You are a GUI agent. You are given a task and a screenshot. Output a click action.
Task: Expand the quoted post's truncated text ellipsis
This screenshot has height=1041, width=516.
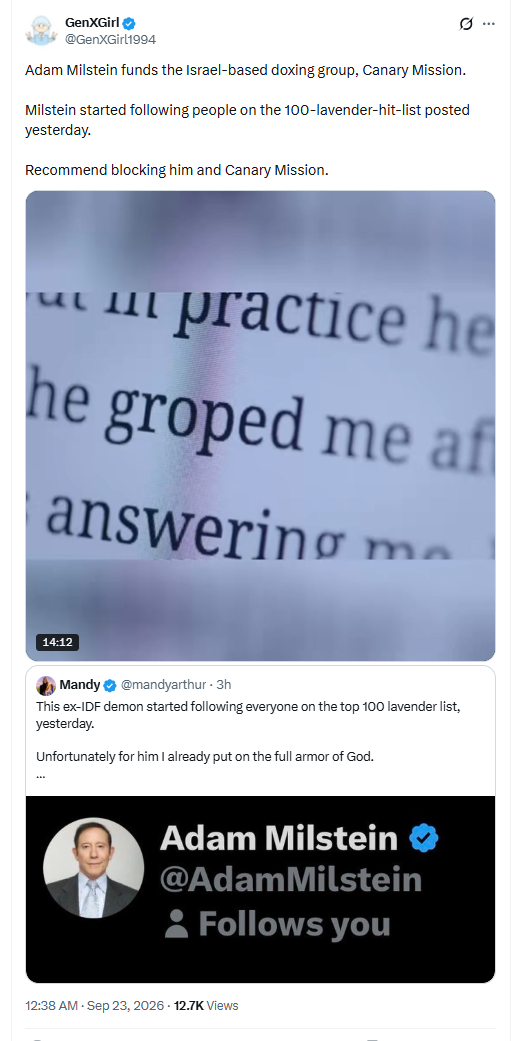coord(41,774)
